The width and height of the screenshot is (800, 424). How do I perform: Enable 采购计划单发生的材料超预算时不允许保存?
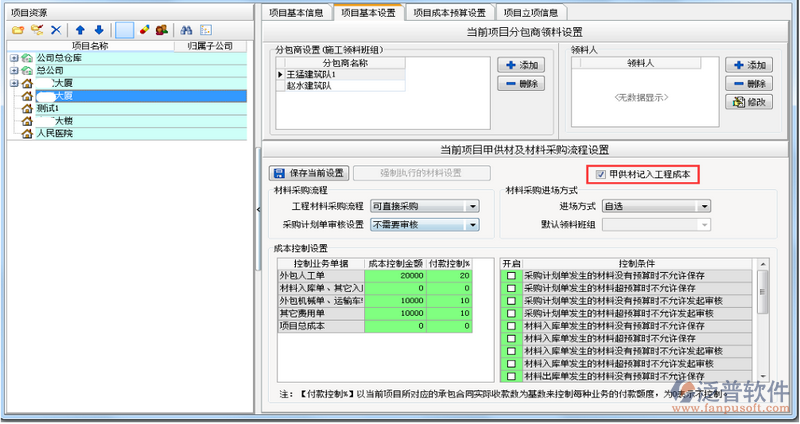511,288
